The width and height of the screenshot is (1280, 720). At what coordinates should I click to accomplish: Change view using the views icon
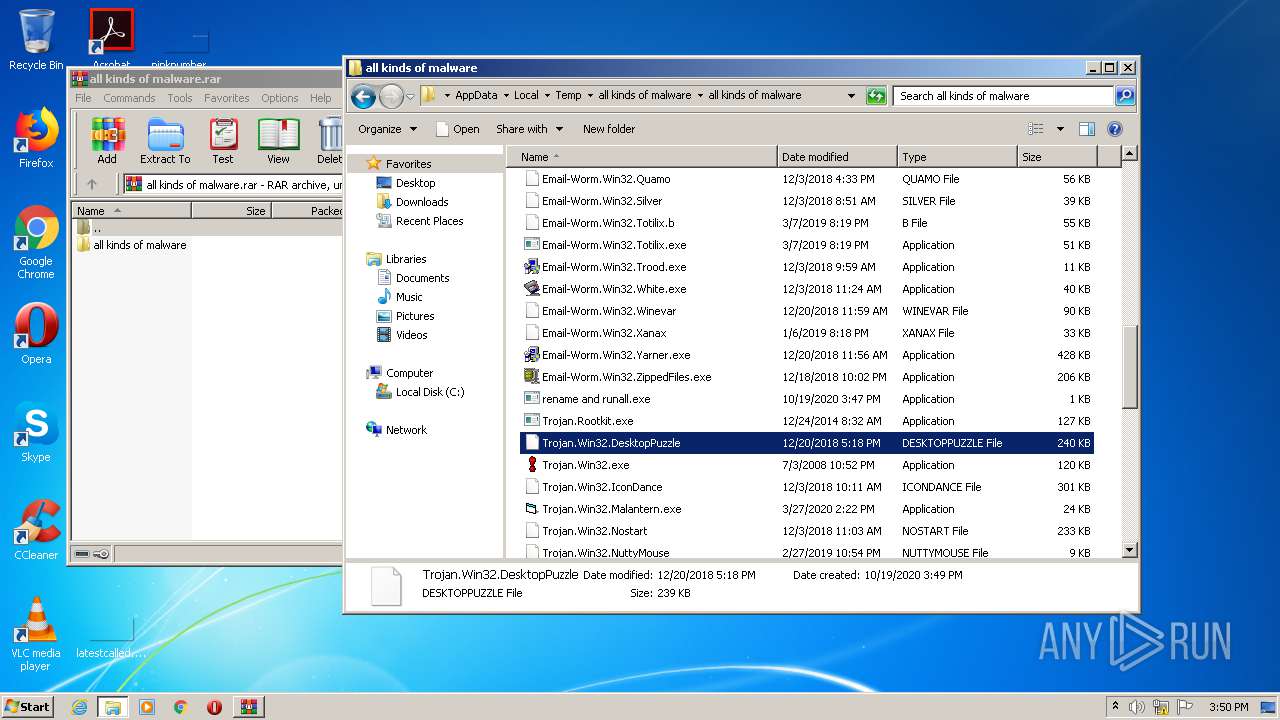tap(1036, 129)
